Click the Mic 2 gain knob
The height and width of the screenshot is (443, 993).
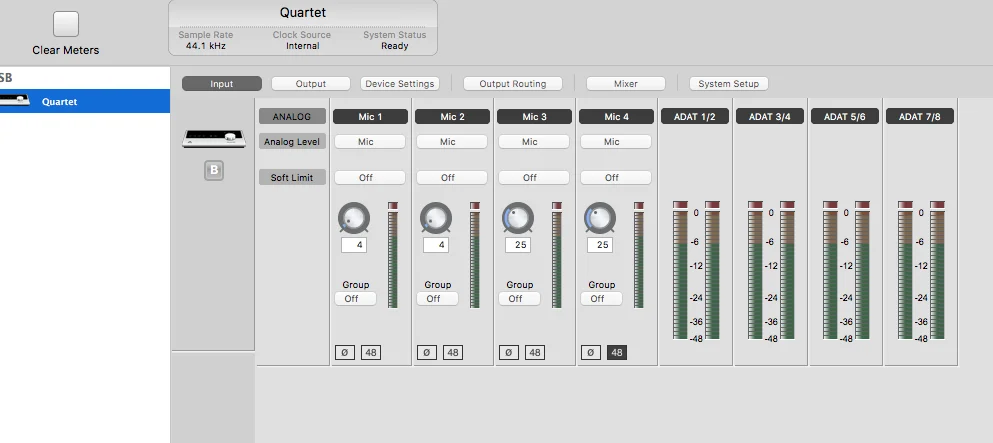pos(436,218)
